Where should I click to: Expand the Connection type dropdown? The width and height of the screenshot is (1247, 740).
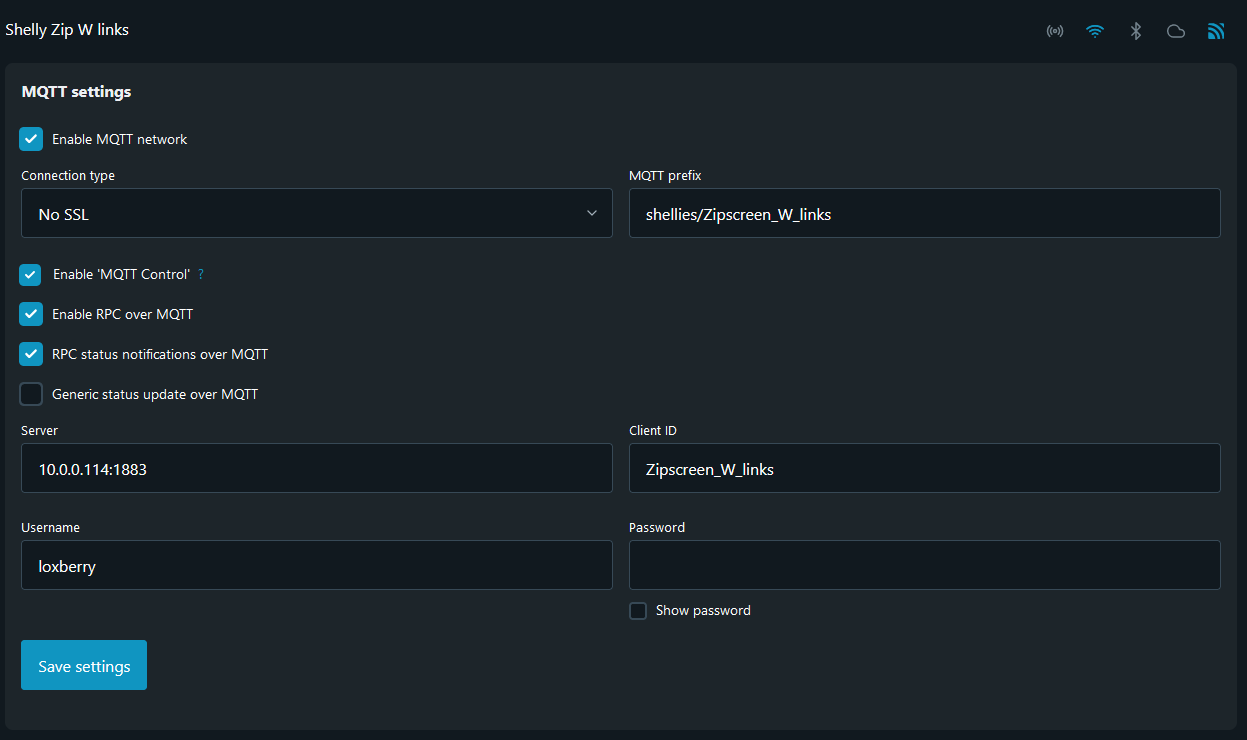tap(316, 214)
